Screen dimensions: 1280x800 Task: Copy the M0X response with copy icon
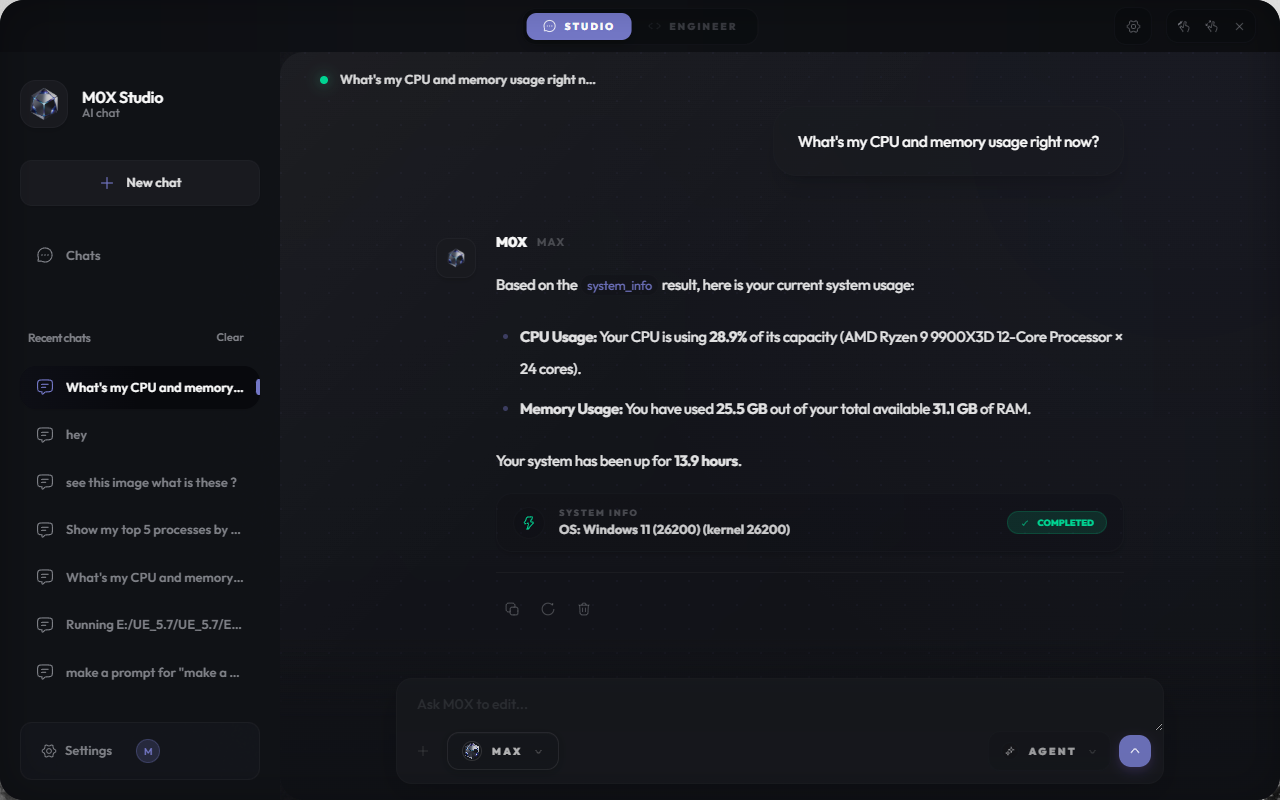pyautogui.click(x=512, y=609)
